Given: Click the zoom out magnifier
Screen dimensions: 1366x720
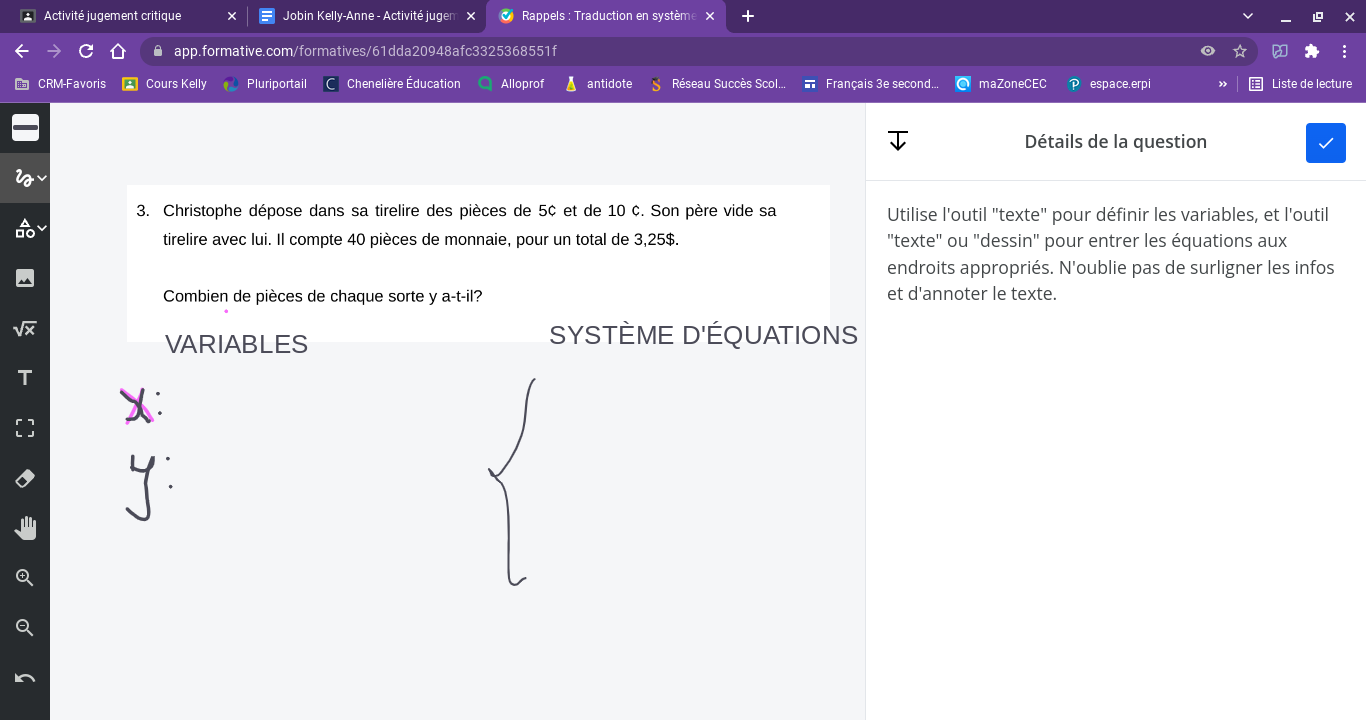Looking at the screenshot, I should click(x=25, y=628).
